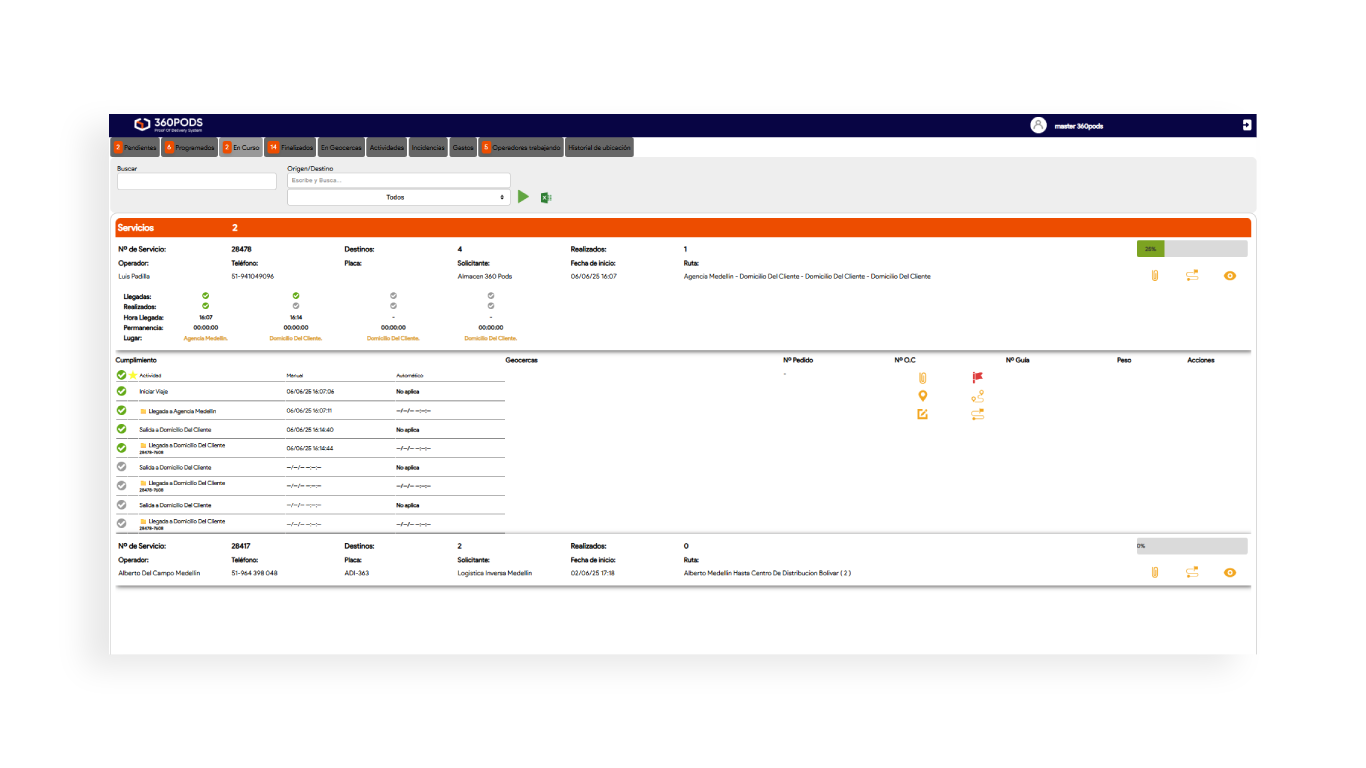Click requester Almacen 360 Pods
1366x768 pixels.
point(485,276)
